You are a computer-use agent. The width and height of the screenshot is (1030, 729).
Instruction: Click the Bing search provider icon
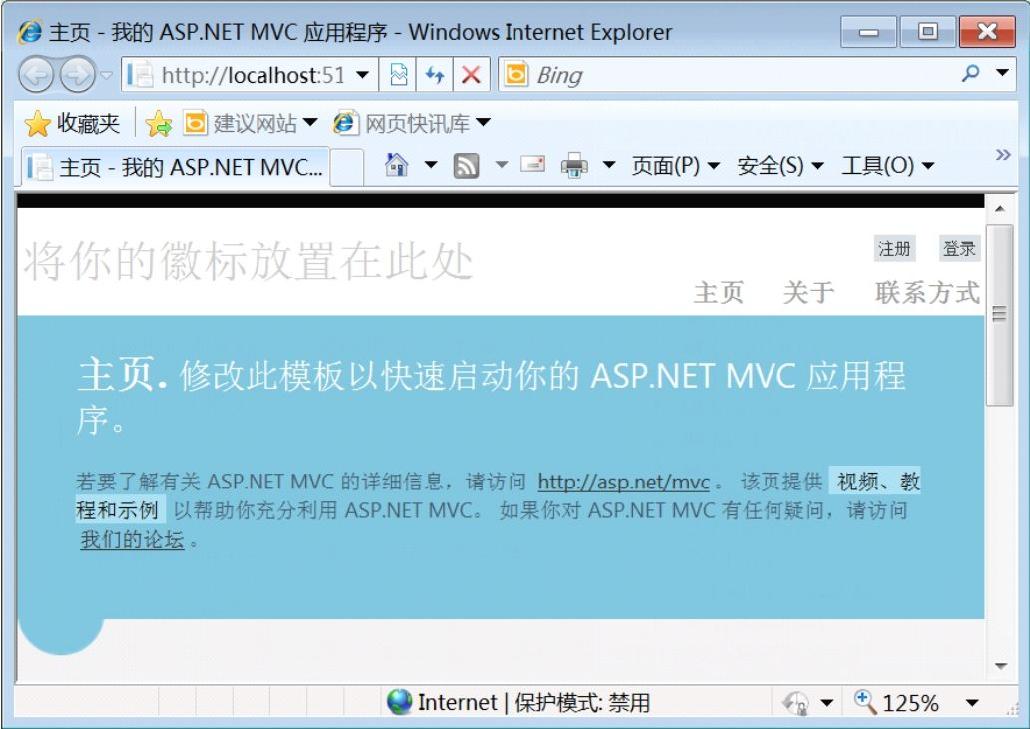point(516,75)
